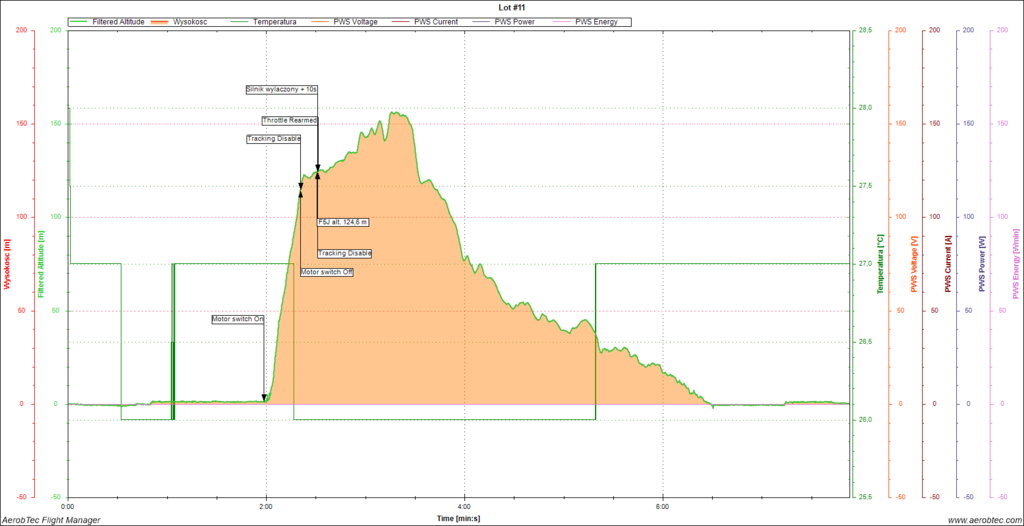Click the chart title 'Lot #11'
Viewport: 1024px width, 526px height.
[509, 7]
